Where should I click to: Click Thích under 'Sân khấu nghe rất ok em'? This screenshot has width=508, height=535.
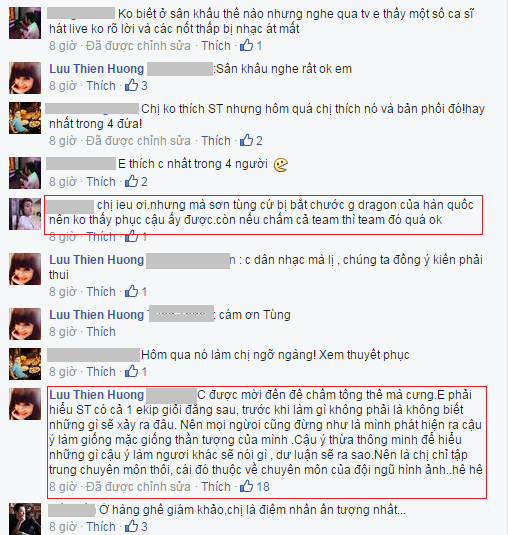click(101, 86)
